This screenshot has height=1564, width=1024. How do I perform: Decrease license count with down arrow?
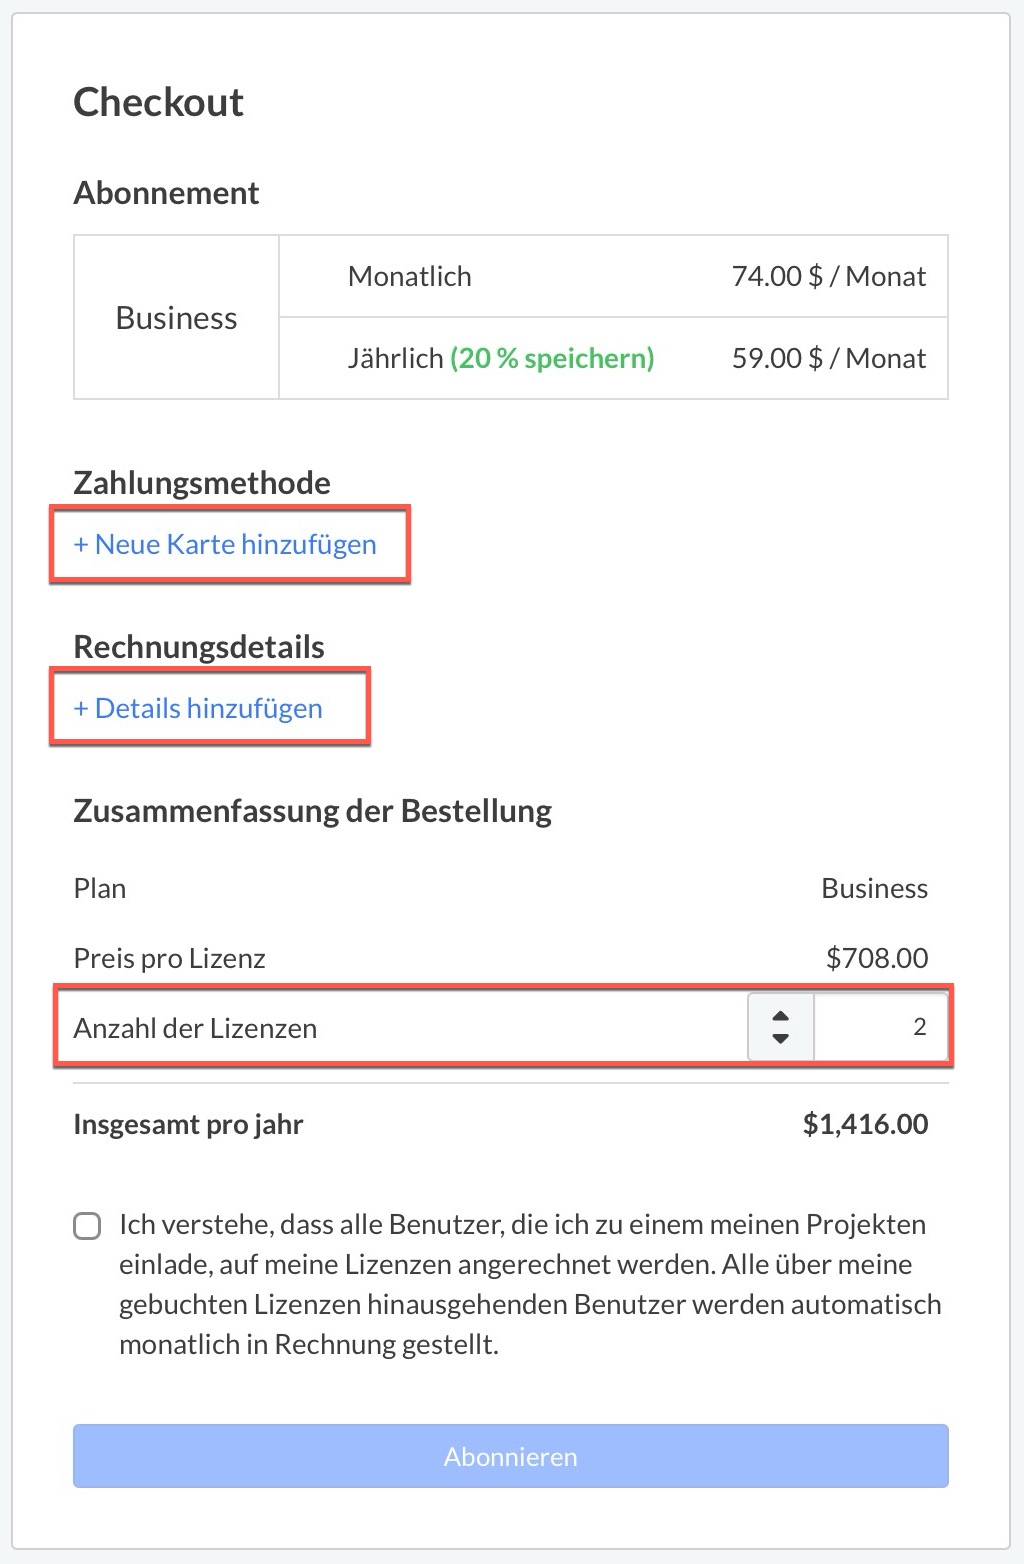[781, 1039]
